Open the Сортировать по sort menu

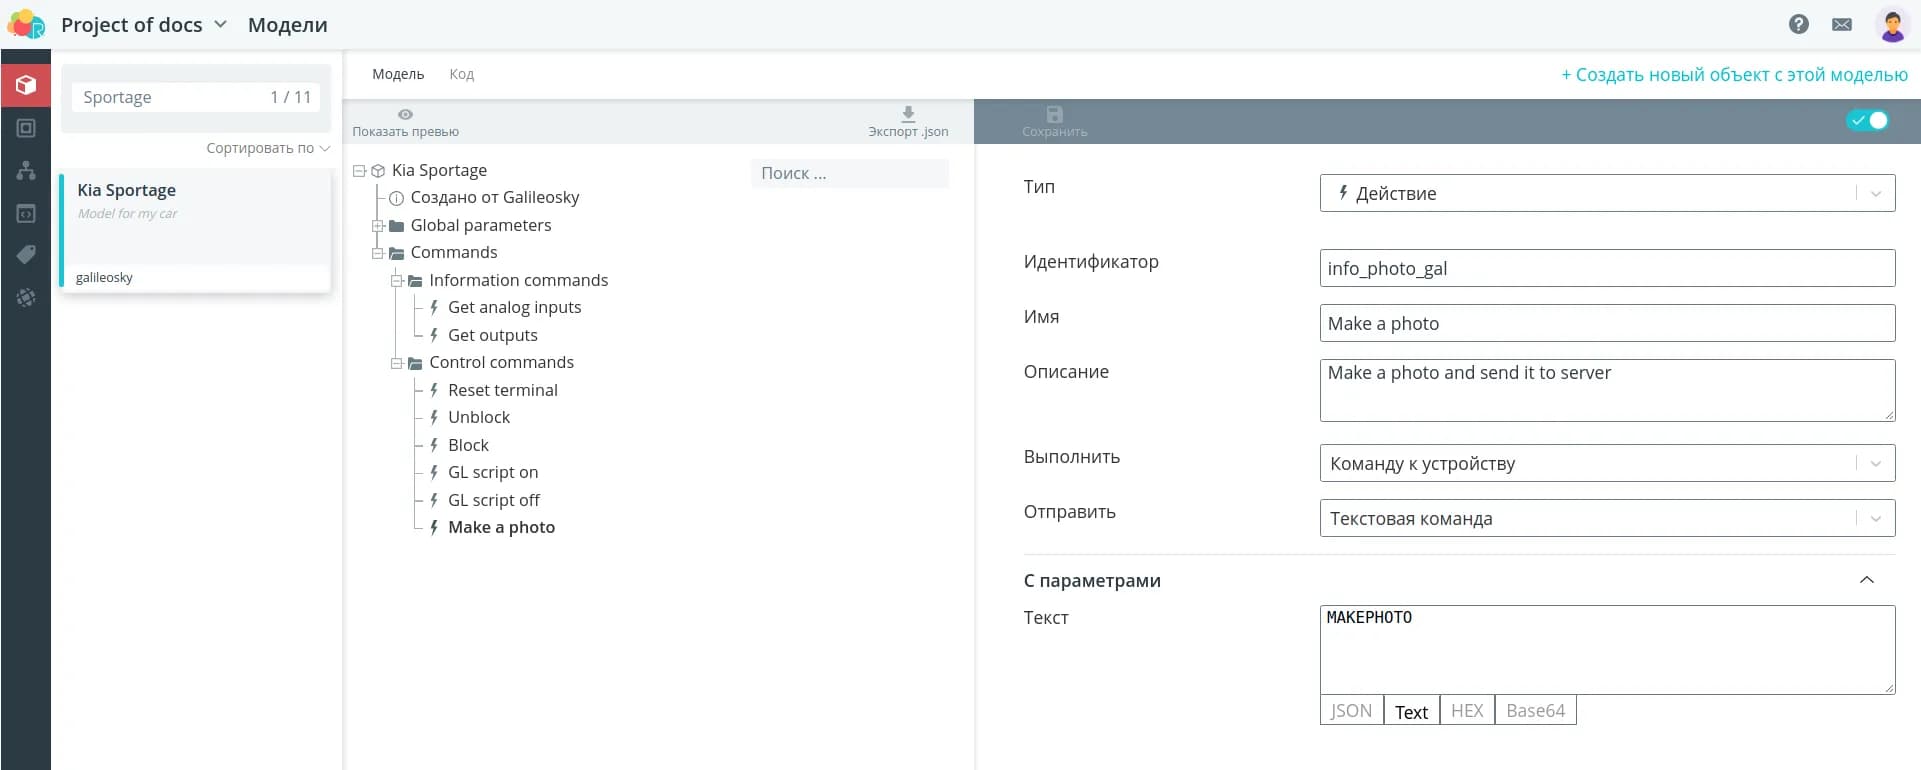pyautogui.click(x=267, y=148)
